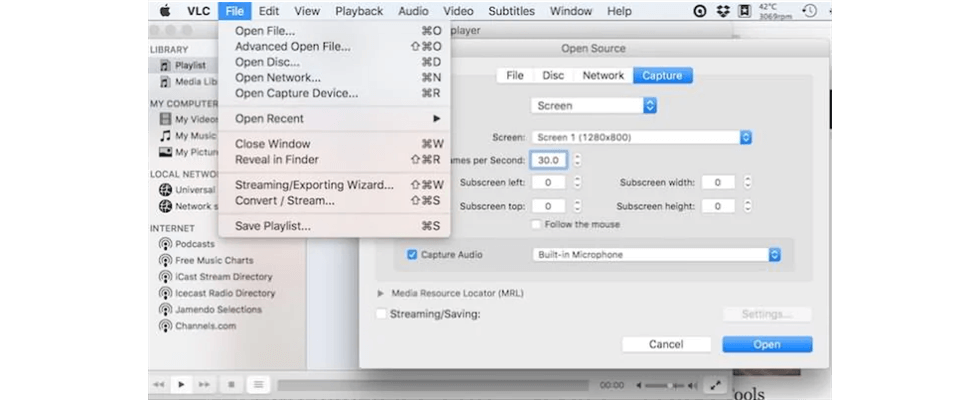The image size is (980, 400).
Task: Click the bookmark star menu bar icon
Action: (x=744, y=11)
